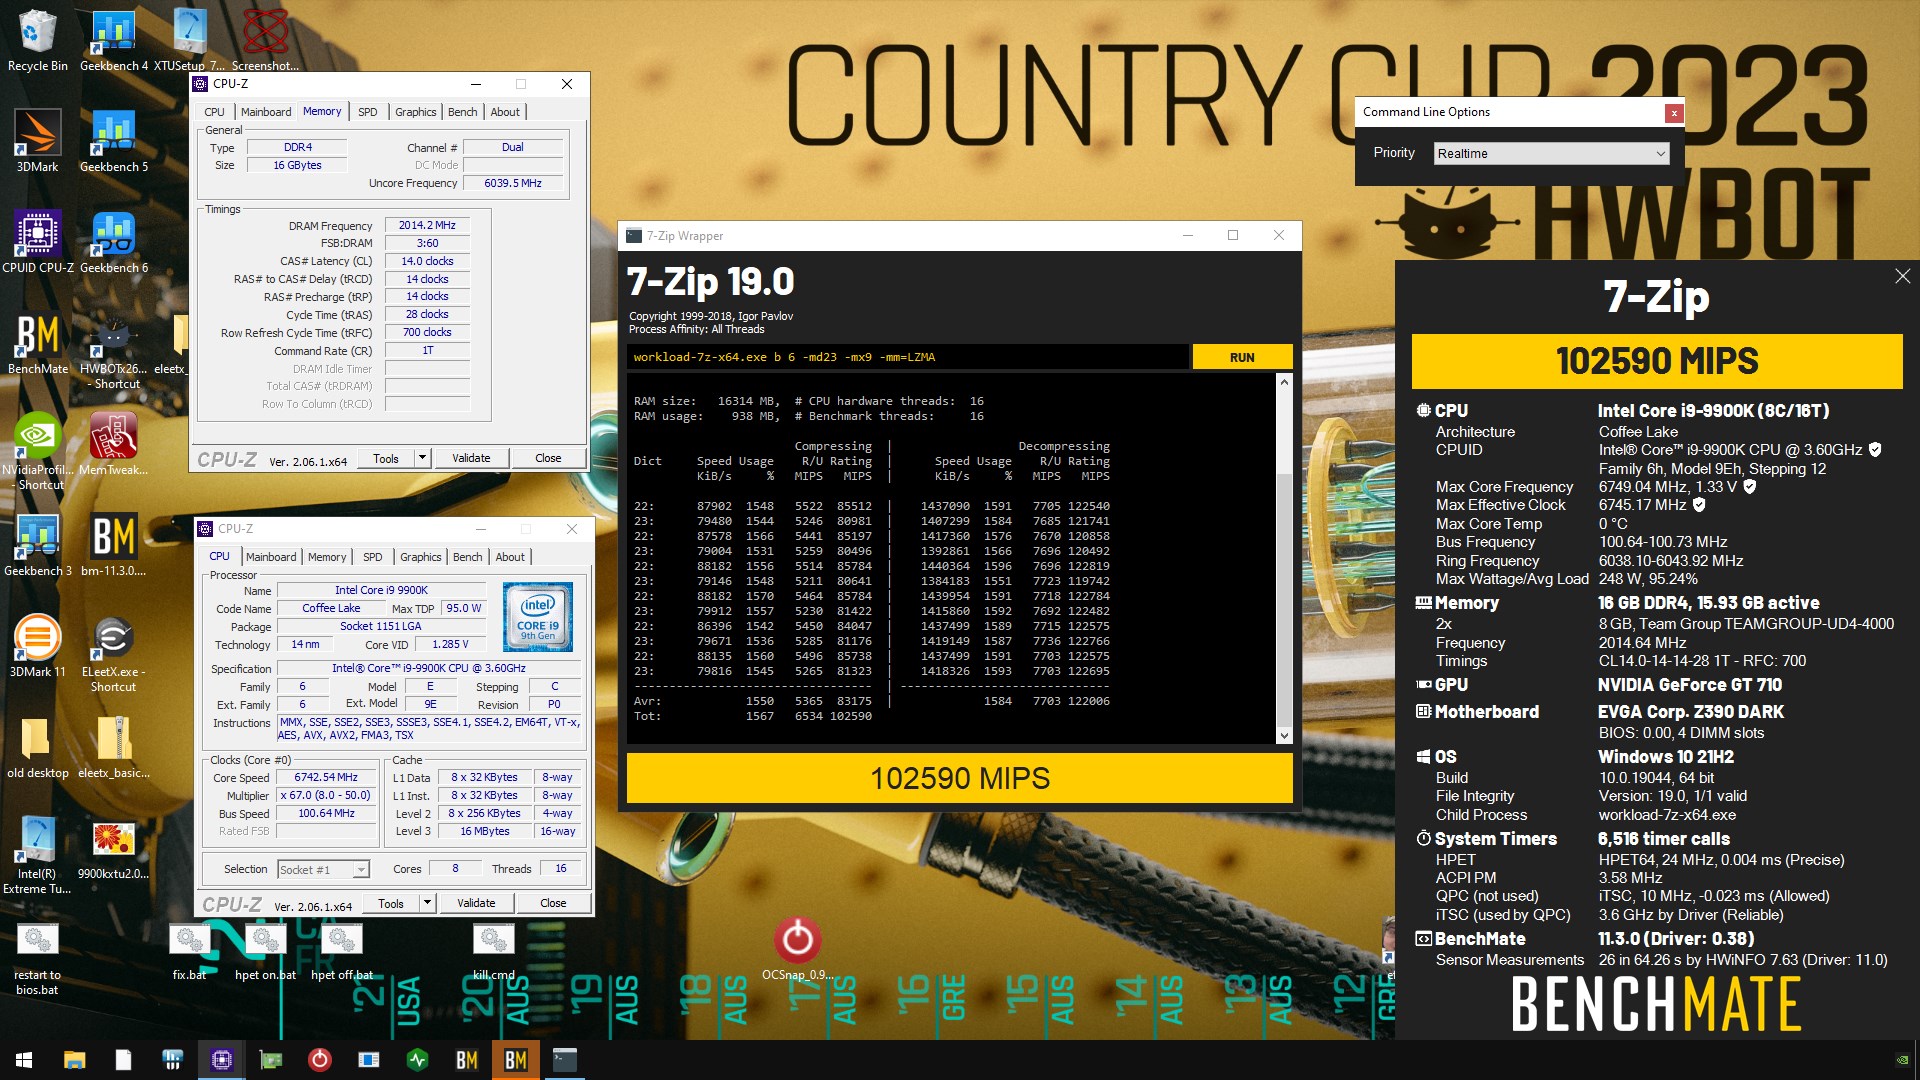Open the Geekbench 4 desktop icon
1920x1080 pixels.
(x=114, y=40)
